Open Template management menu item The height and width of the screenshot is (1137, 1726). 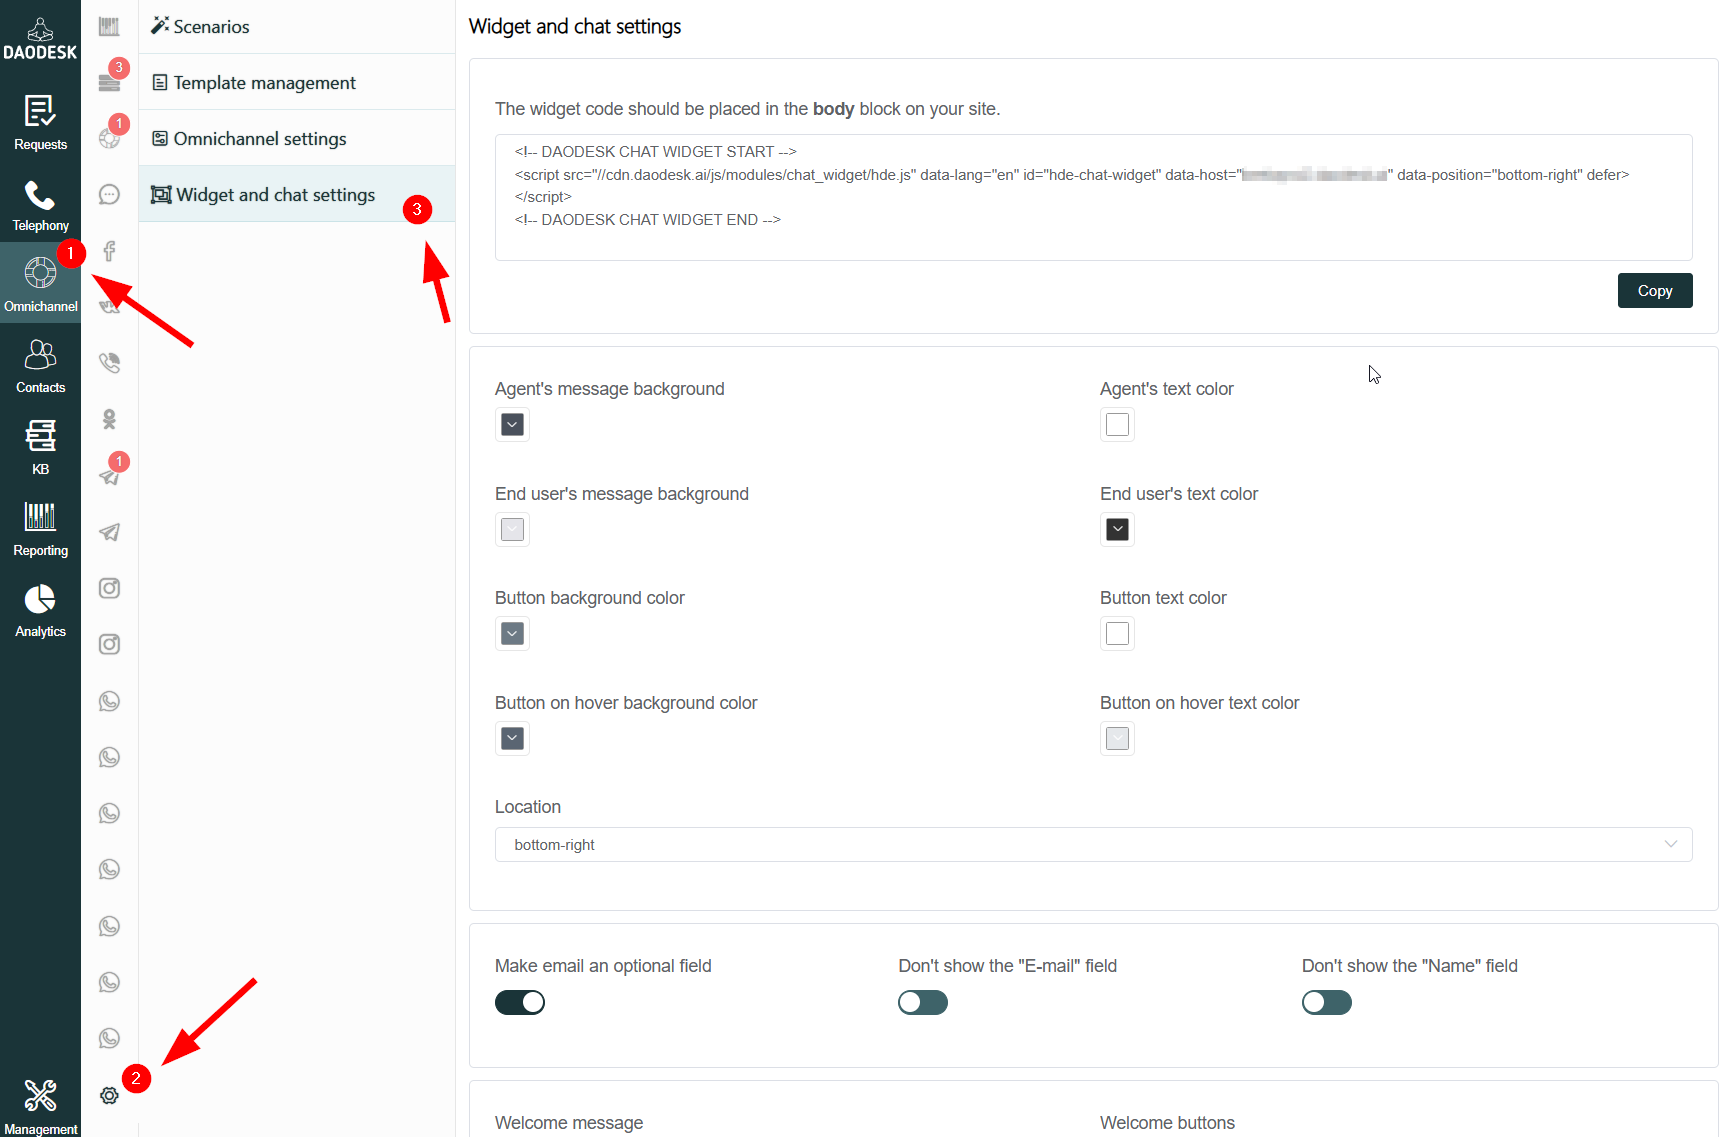click(x=297, y=82)
